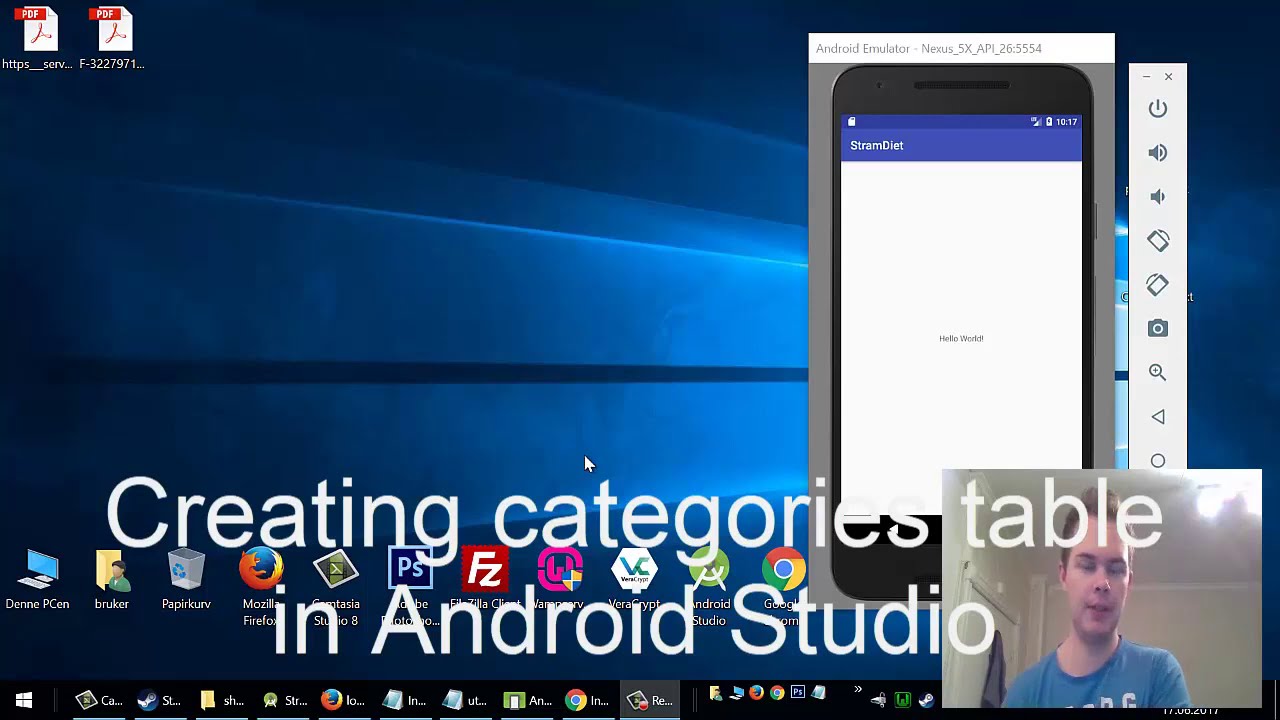Select the Mozilla Firefox desktop shortcut
The height and width of the screenshot is (720, 1280).
[261, 588]
